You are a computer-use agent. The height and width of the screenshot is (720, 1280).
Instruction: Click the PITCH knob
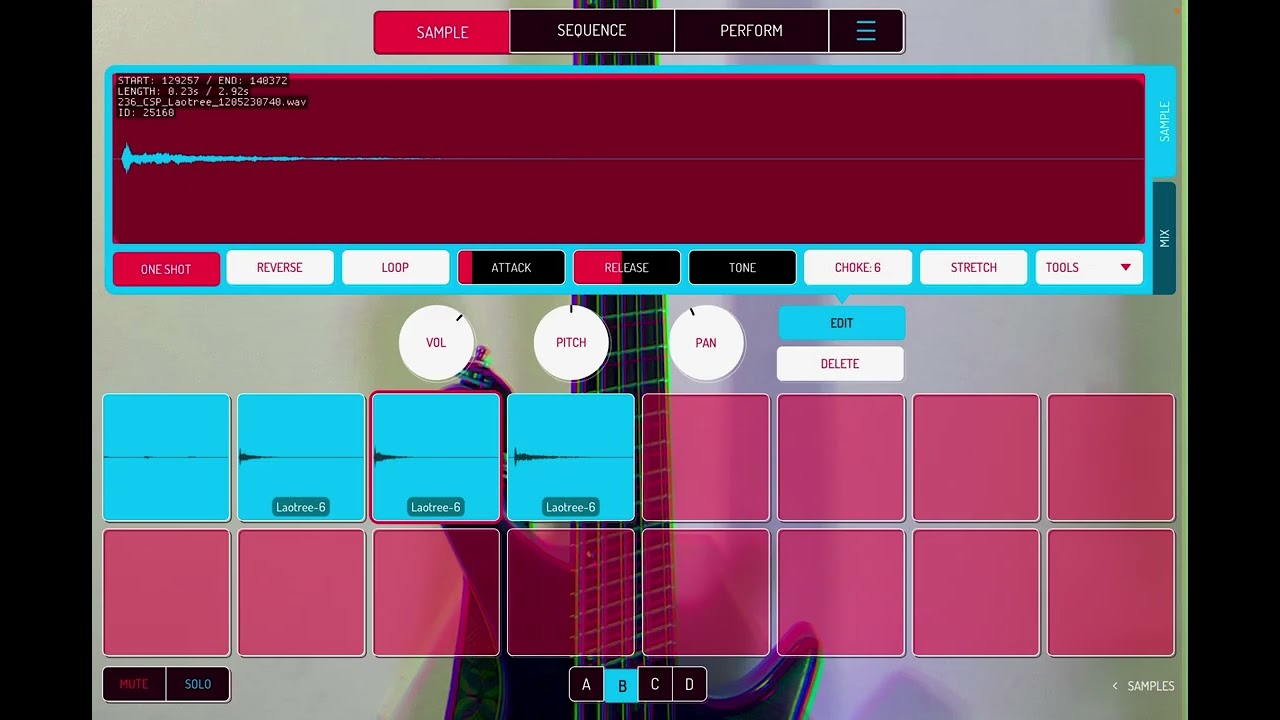click(571, 343)
